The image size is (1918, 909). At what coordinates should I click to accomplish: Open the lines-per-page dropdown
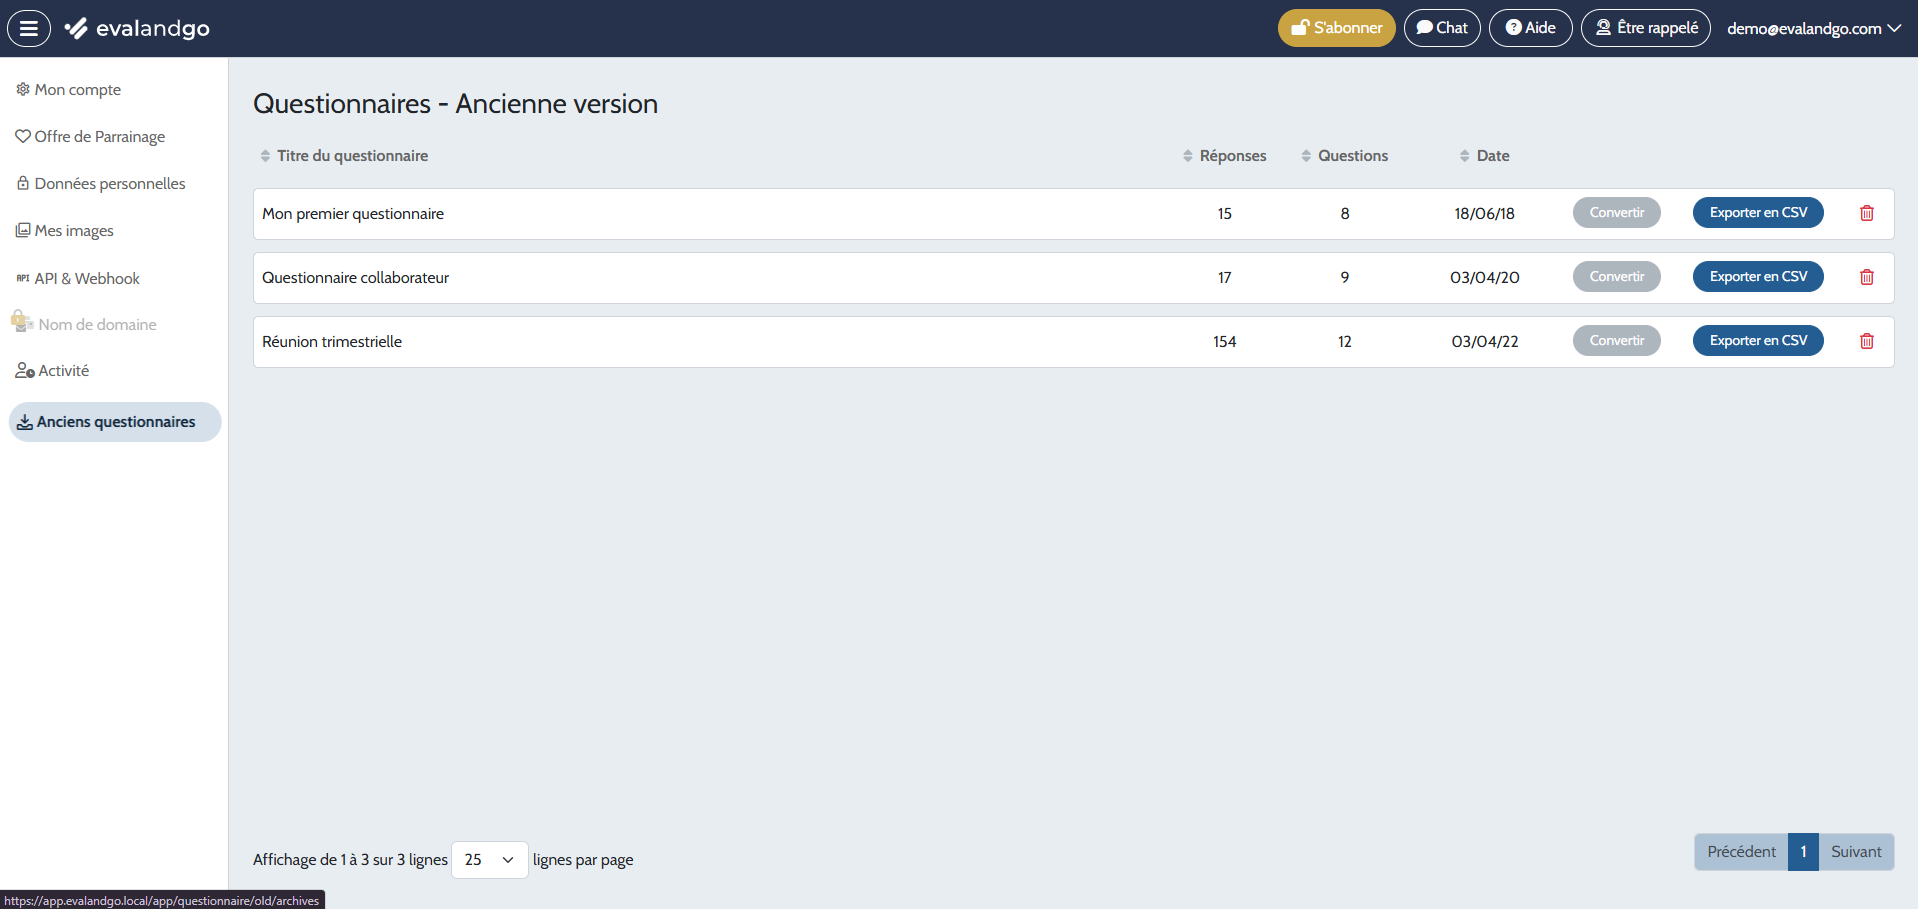[x=489, y=860]
